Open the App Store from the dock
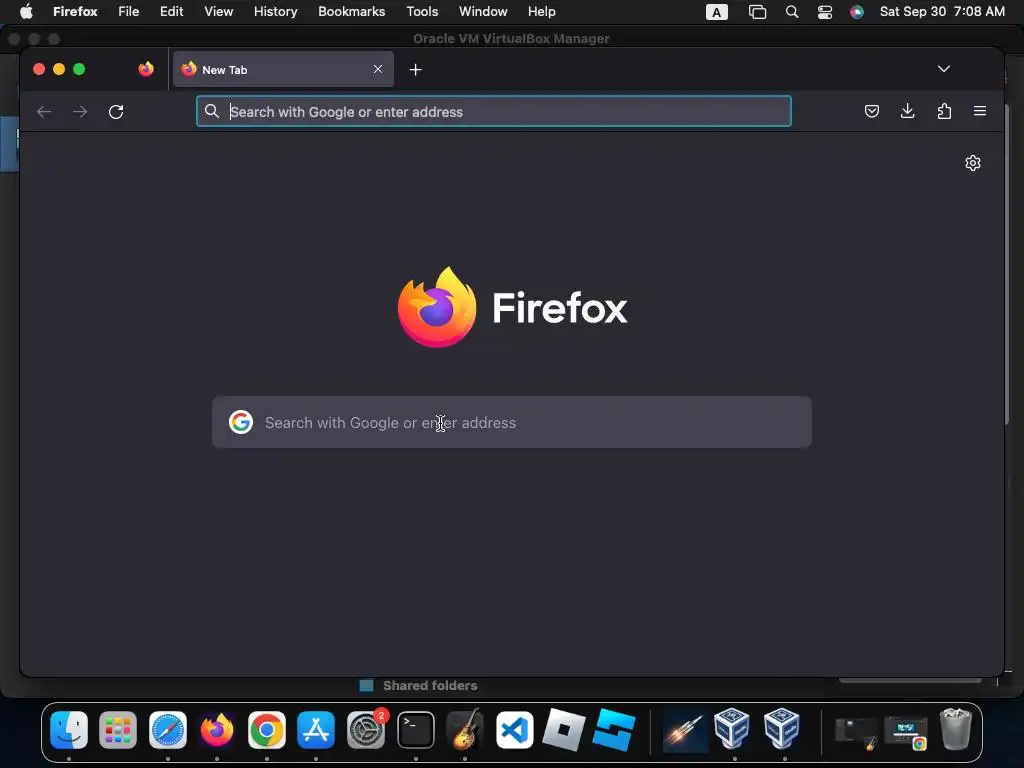 316,729
